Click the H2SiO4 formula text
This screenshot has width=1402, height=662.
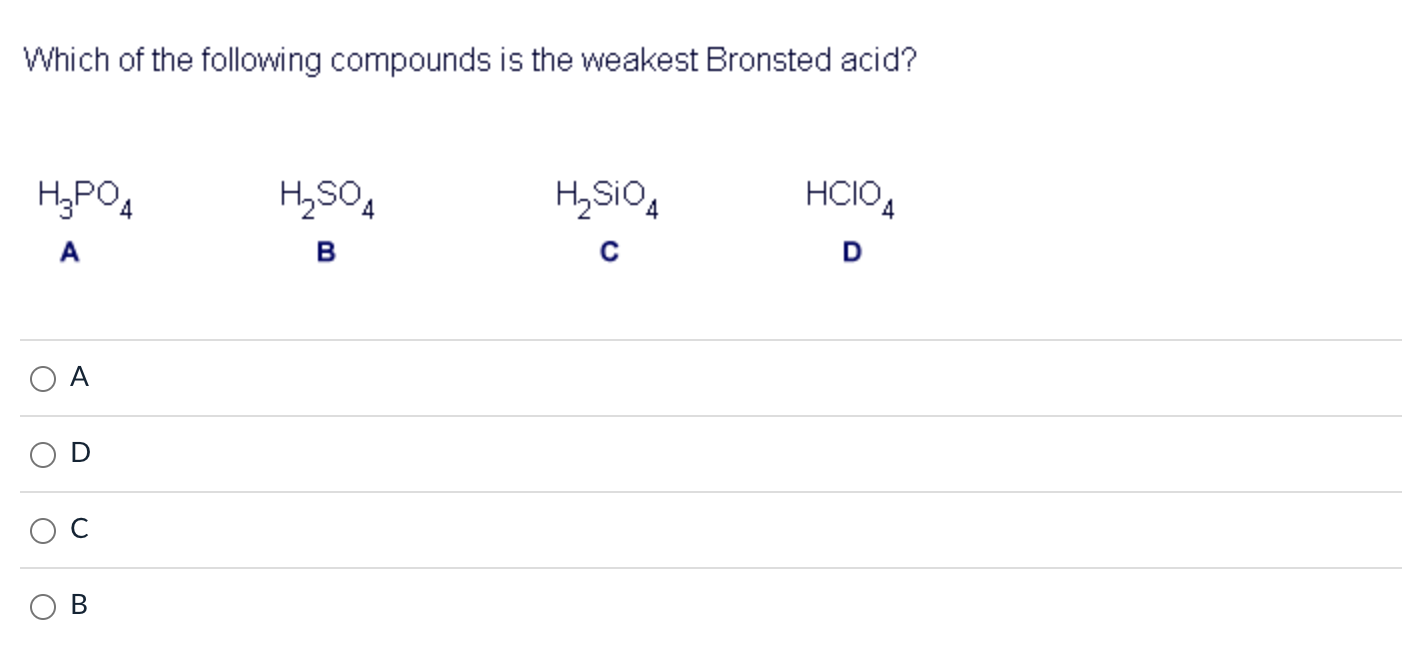click(x=606, y=198)
